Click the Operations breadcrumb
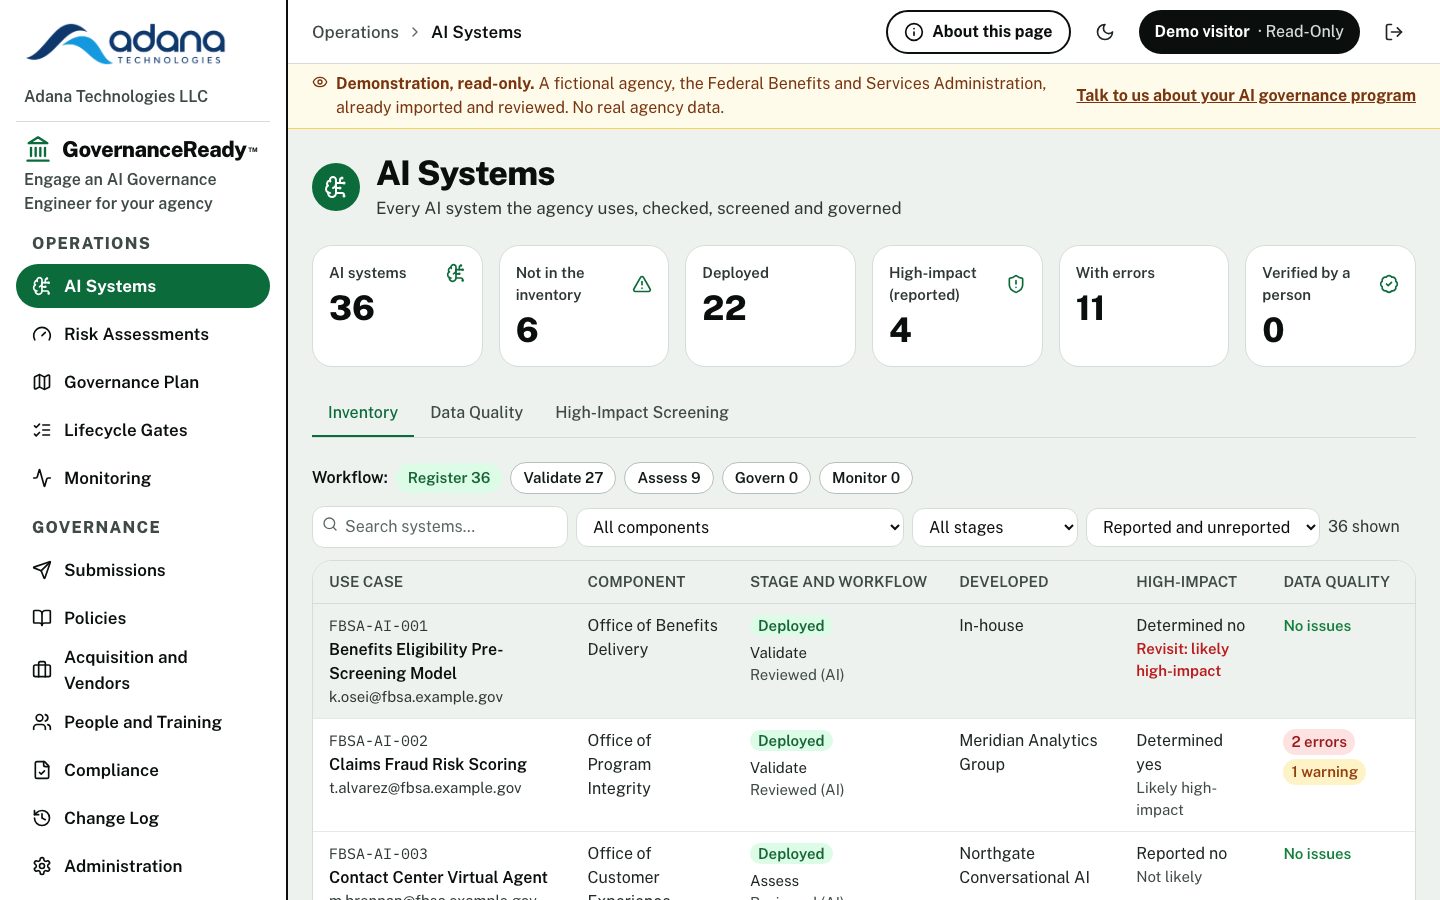The image size is (1440, 900). pyautogui.click(x=355, y=32)
